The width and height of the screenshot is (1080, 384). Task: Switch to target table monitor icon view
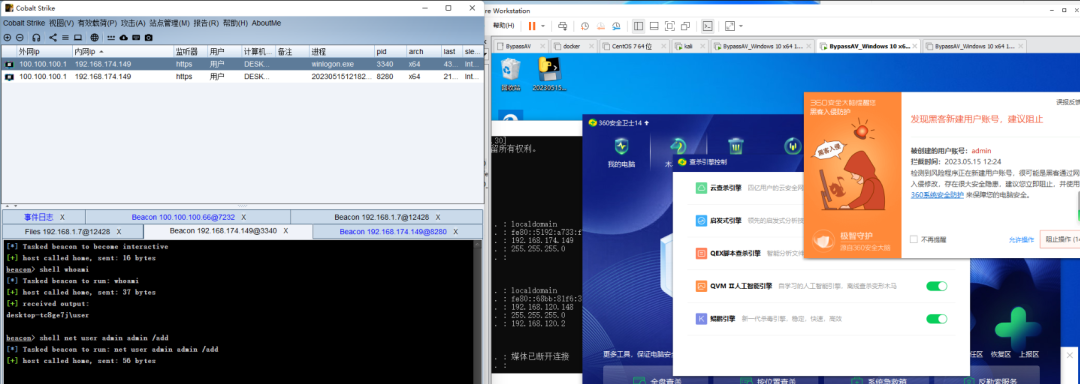point(78,37)
